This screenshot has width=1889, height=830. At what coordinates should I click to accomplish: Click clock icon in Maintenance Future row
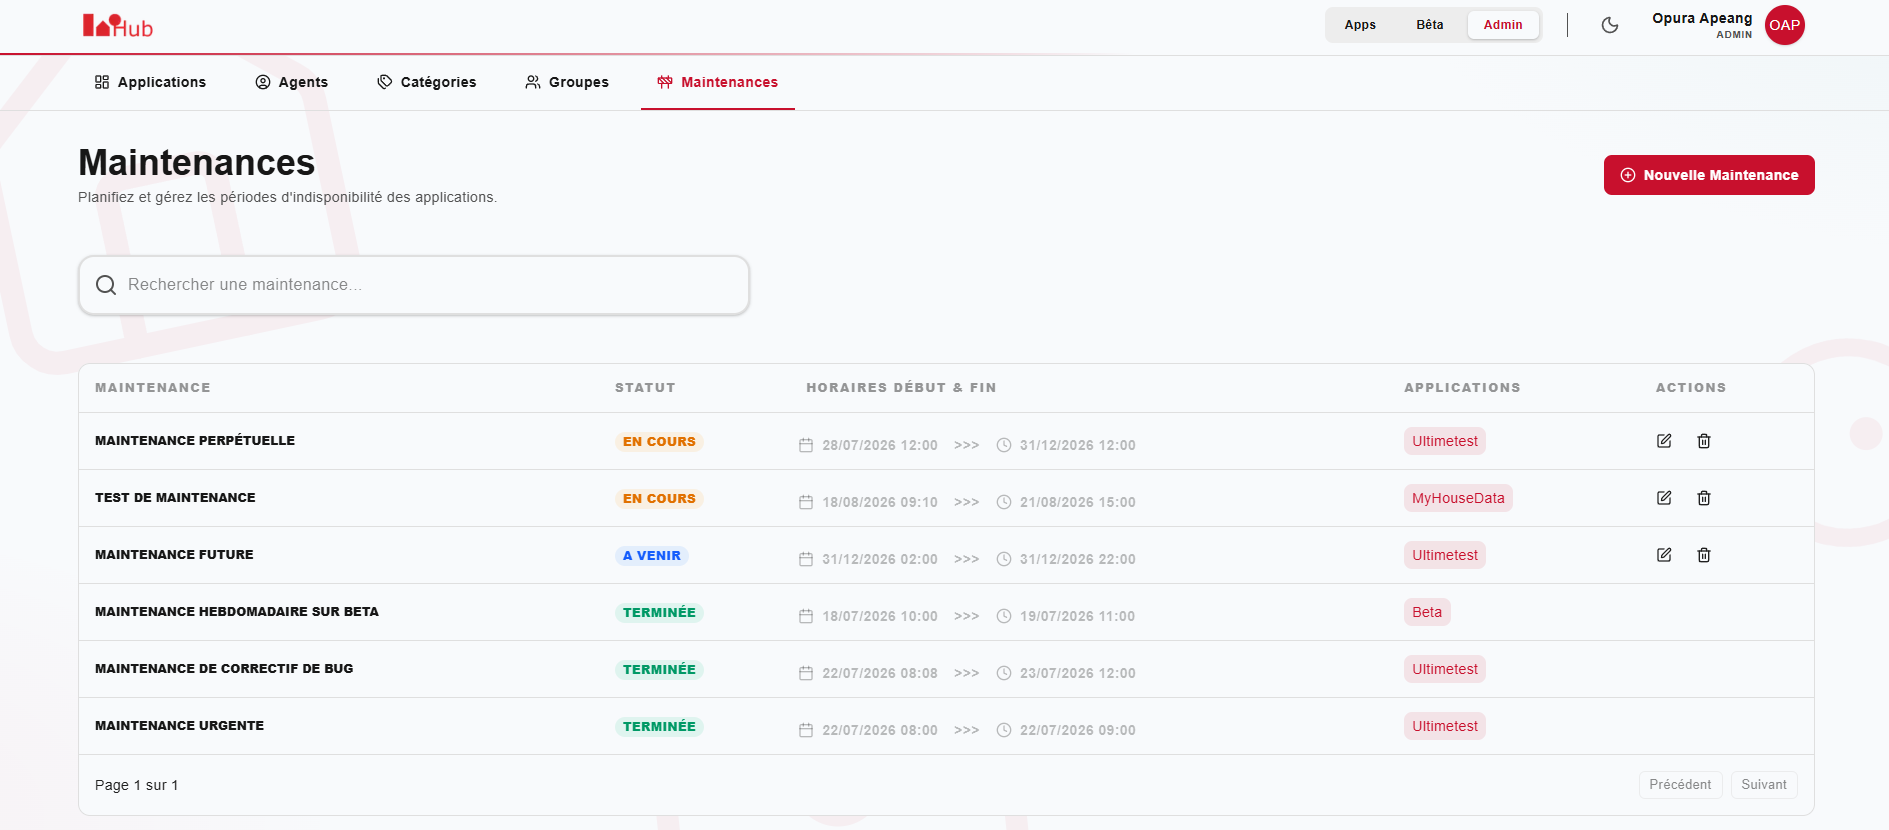(x=1004, y=559)
